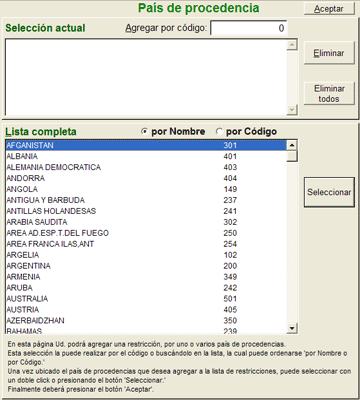Click the Eliminar todos button

pos(329,94)
